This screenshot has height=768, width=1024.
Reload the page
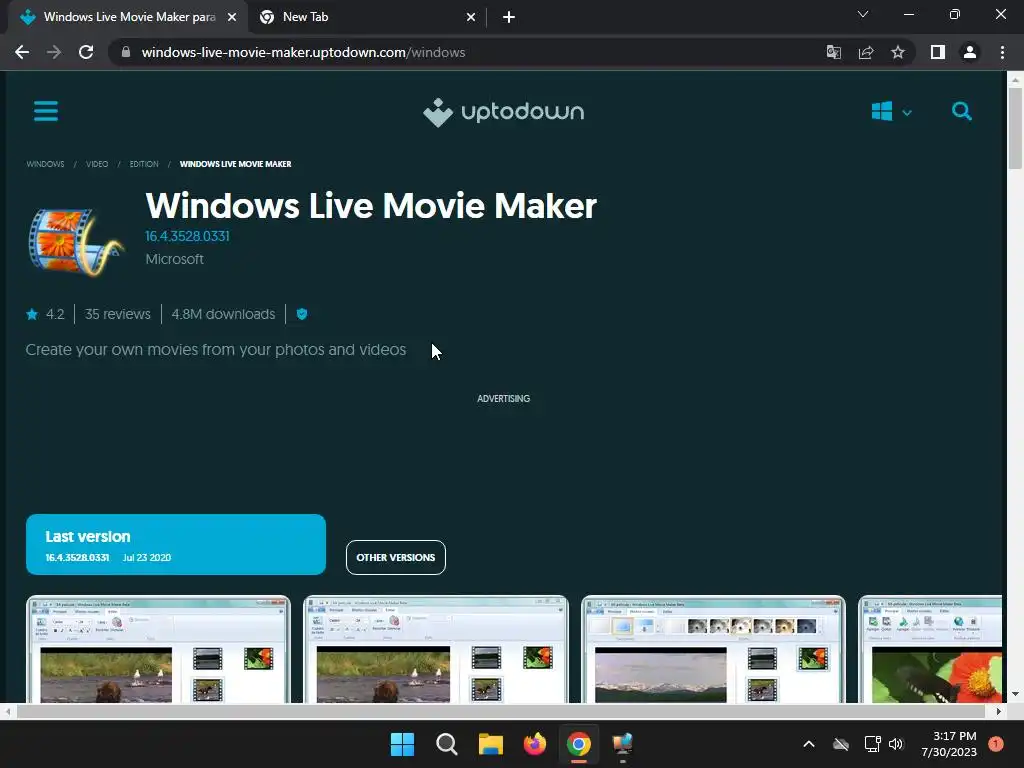tap(86, 52)
